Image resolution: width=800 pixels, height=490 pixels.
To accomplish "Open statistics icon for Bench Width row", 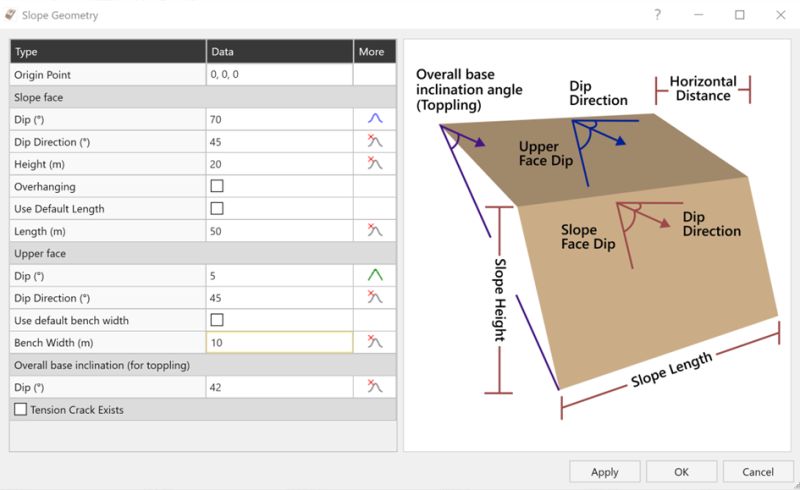I will point(375,342).
